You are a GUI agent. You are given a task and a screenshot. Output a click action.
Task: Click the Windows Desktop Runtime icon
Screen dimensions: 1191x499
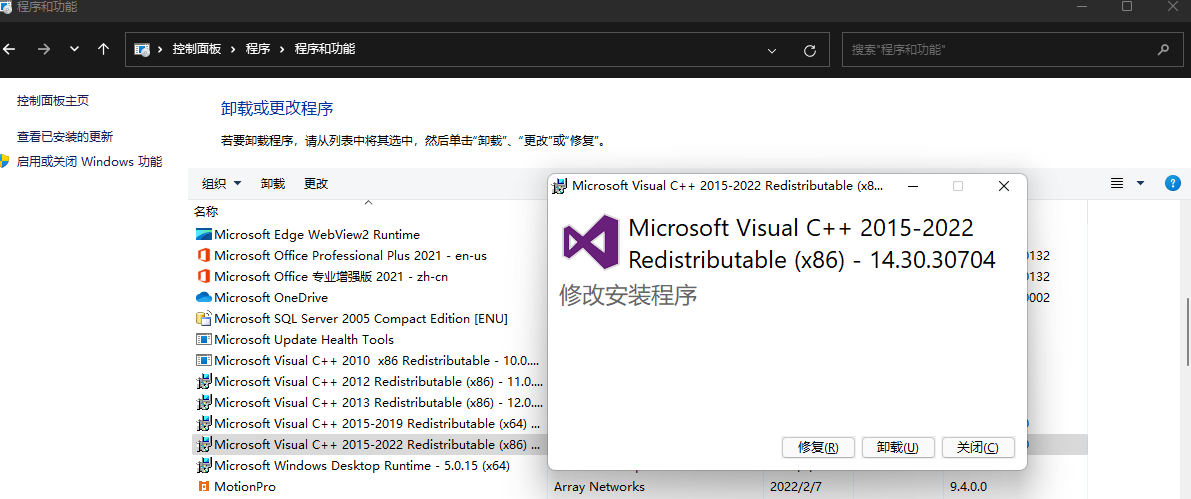tap(204, 465)
